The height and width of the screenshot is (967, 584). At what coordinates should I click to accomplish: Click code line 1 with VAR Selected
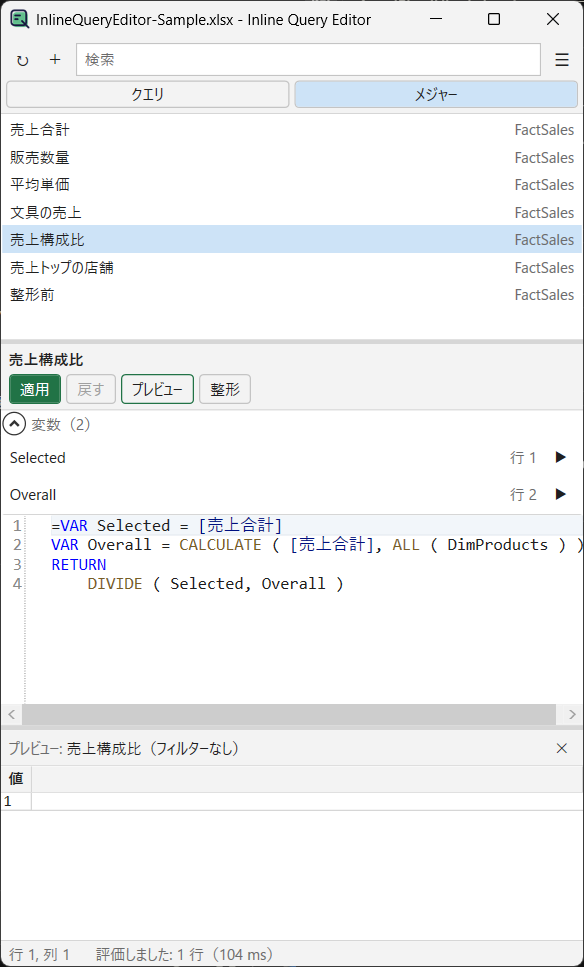pyautogui.click(x=167, y=525)
